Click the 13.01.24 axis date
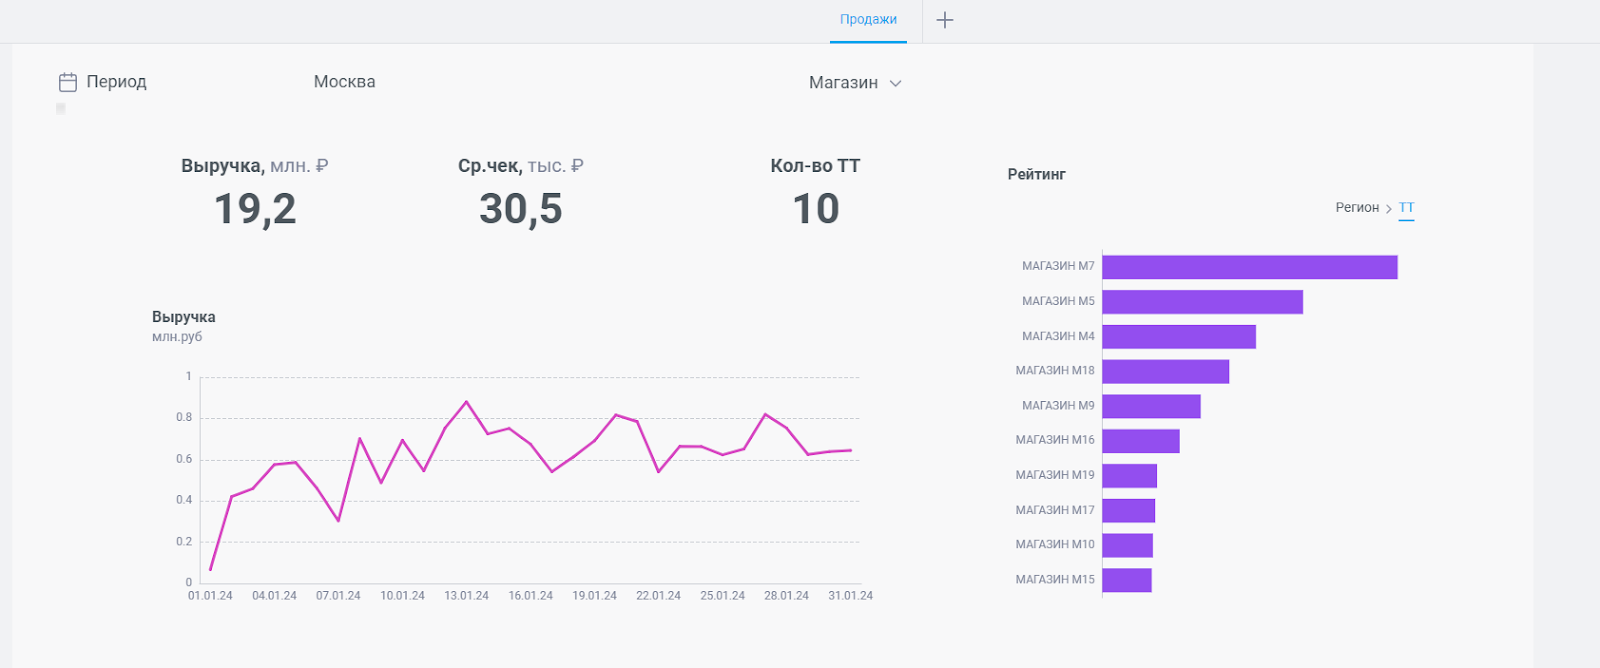Viewport: 1600px width, 668px height. click(466, 596)
